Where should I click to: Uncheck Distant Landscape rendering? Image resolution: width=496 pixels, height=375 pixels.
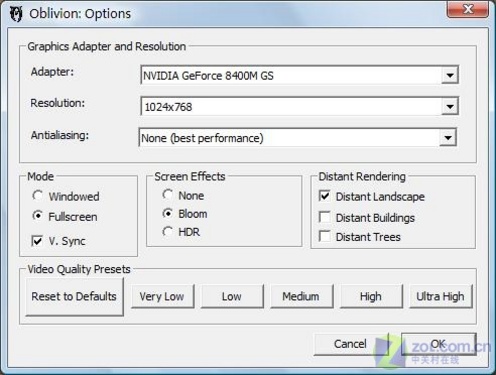(372, 196)
